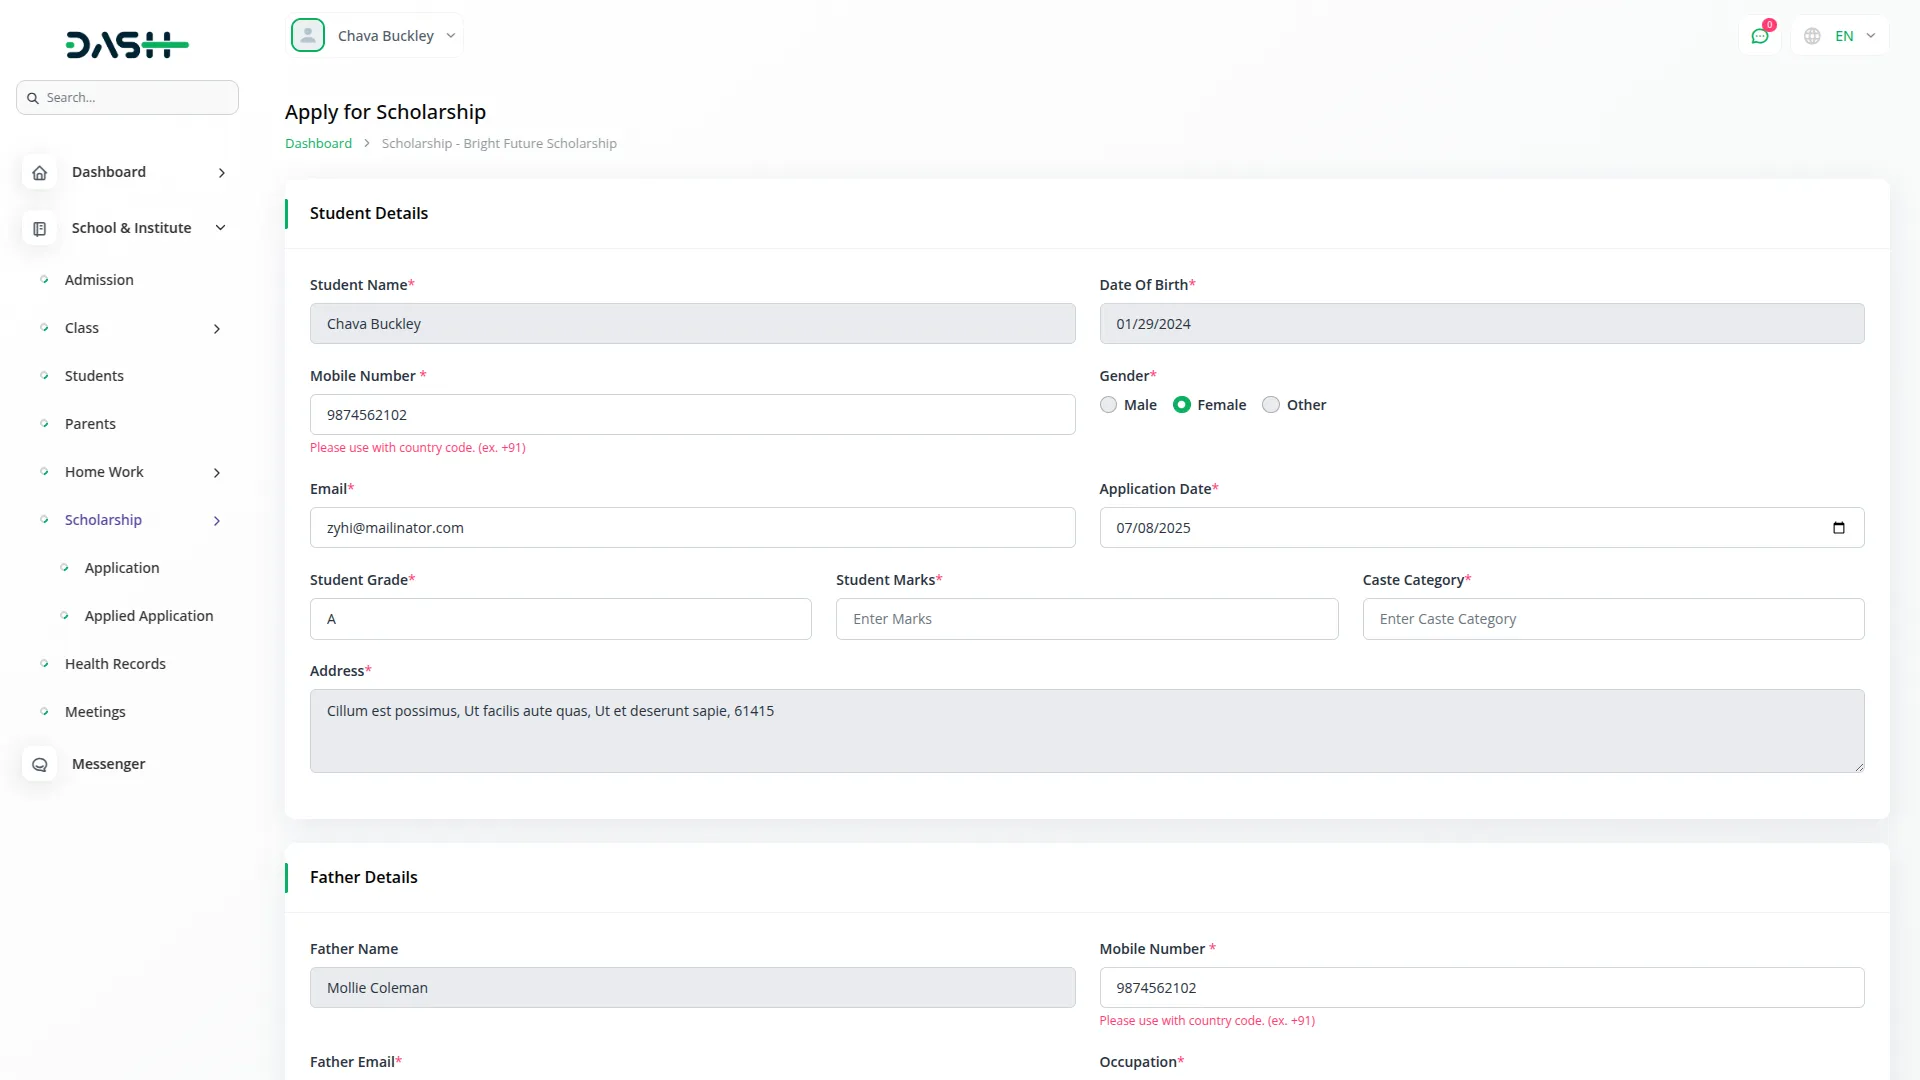The image size is (1920, 1080).
Task: Click the Student Marks input field
Action: 1086,619
